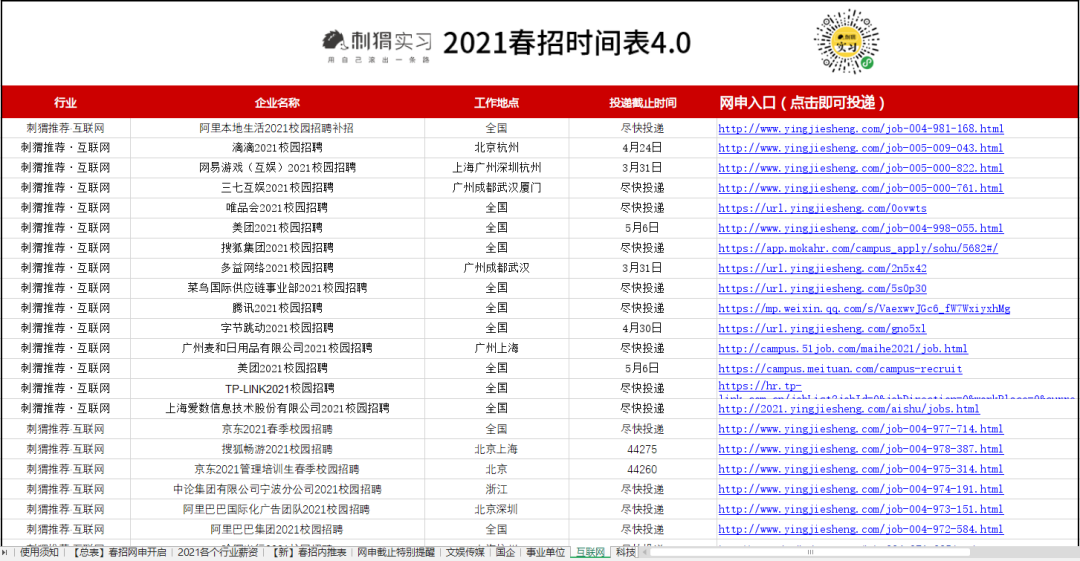This screenshot has height=561, width=1080.
Task: Select cell 菜鸟国际供应链事业部2021校园招聘
Action: click(x=277, y=288)
